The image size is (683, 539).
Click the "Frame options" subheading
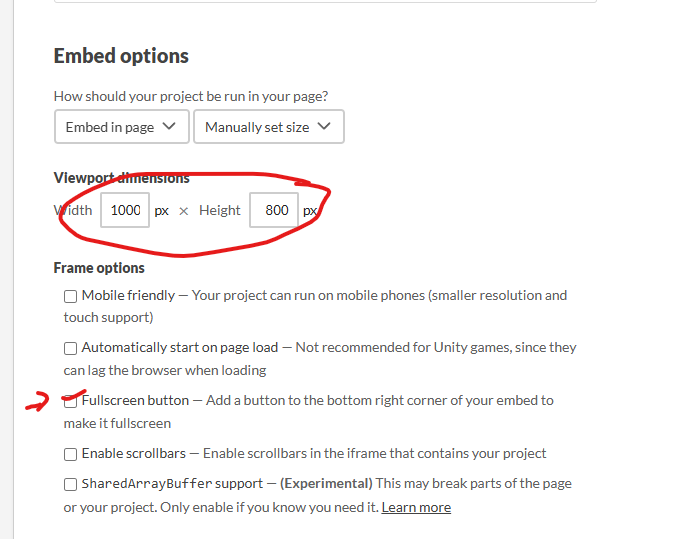pyautogui.click(x=99, y=268)
